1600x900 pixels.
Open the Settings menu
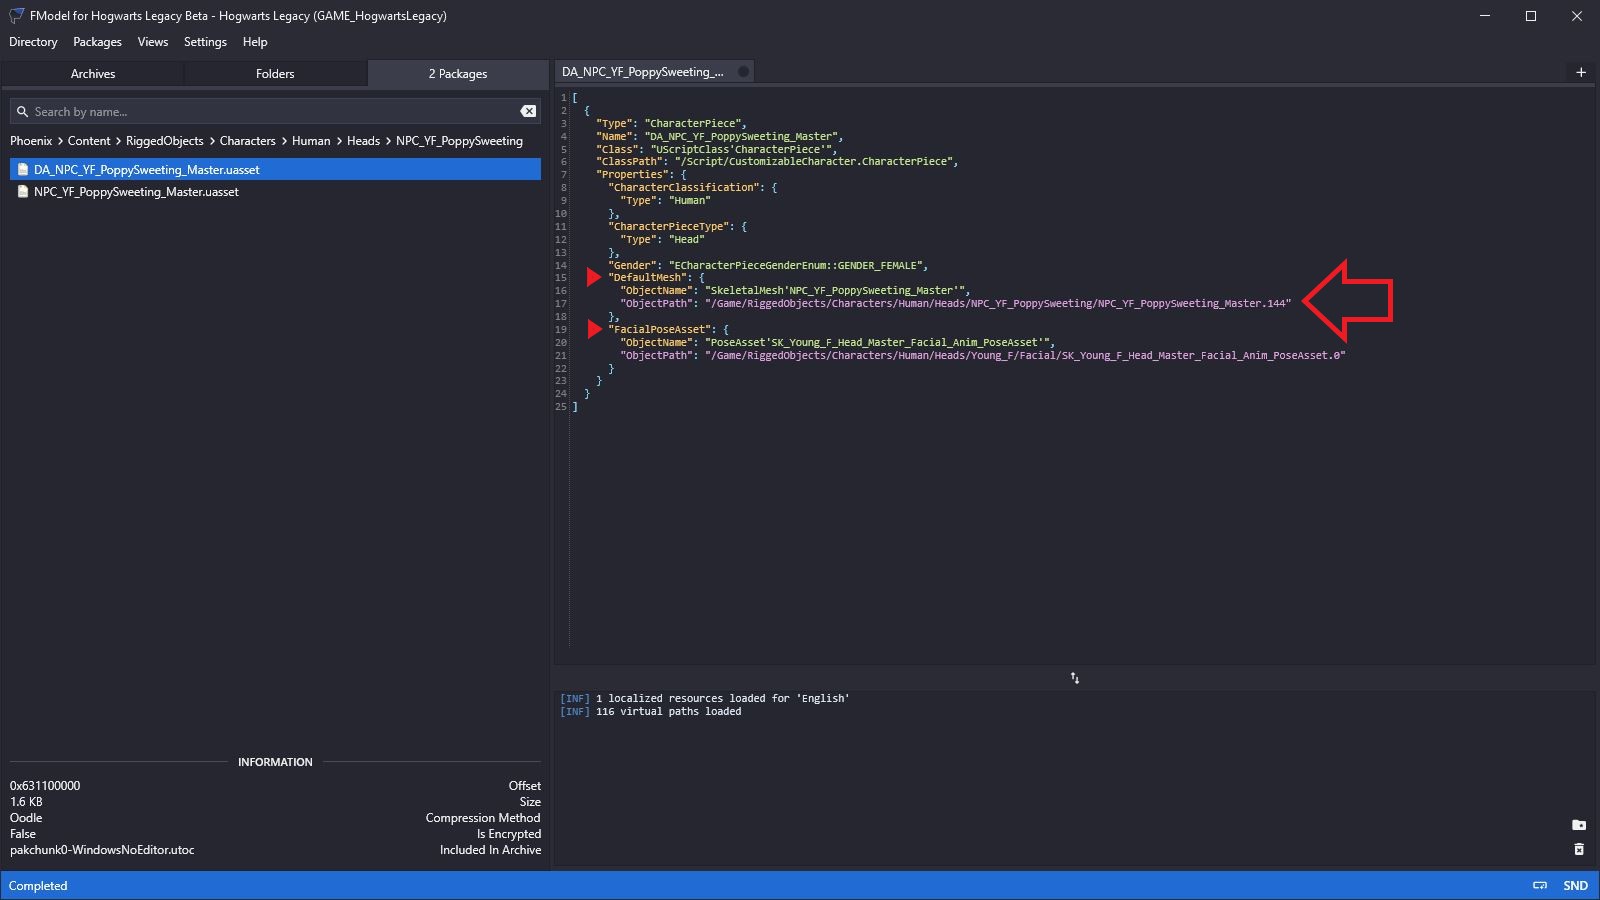click(x=205, y=42)
